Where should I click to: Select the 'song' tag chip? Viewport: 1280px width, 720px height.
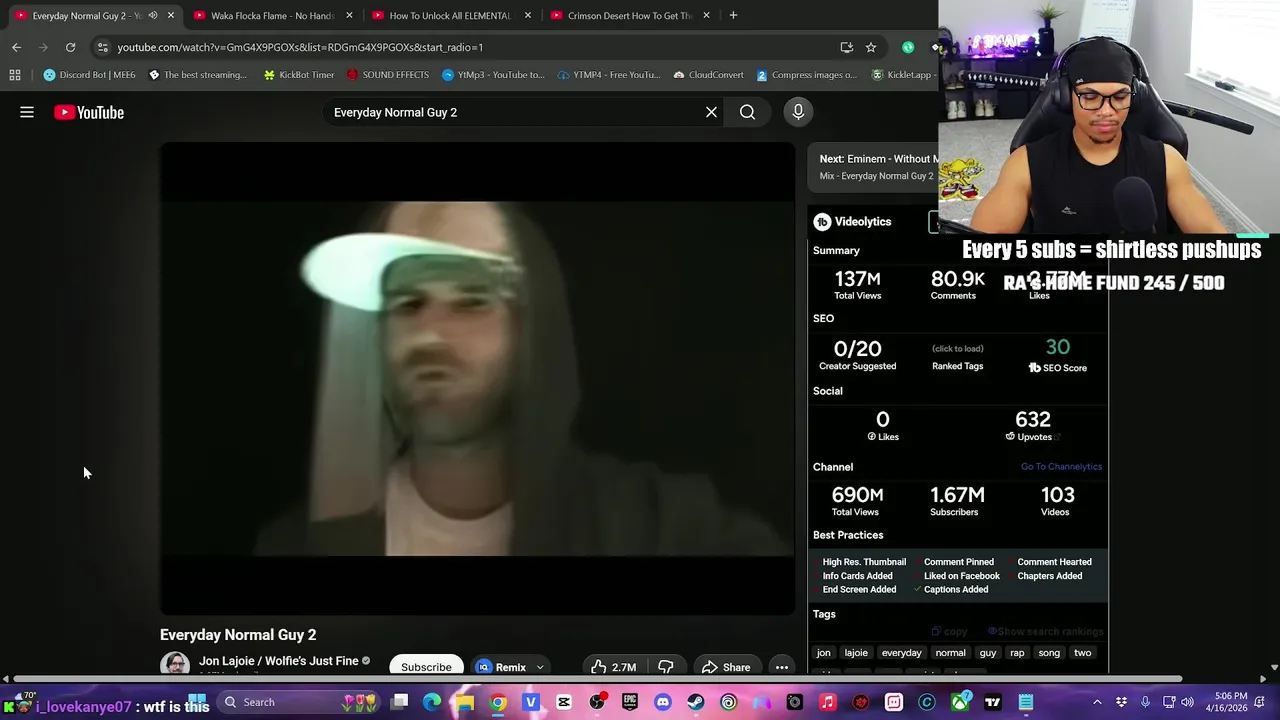coord(1049,653)
